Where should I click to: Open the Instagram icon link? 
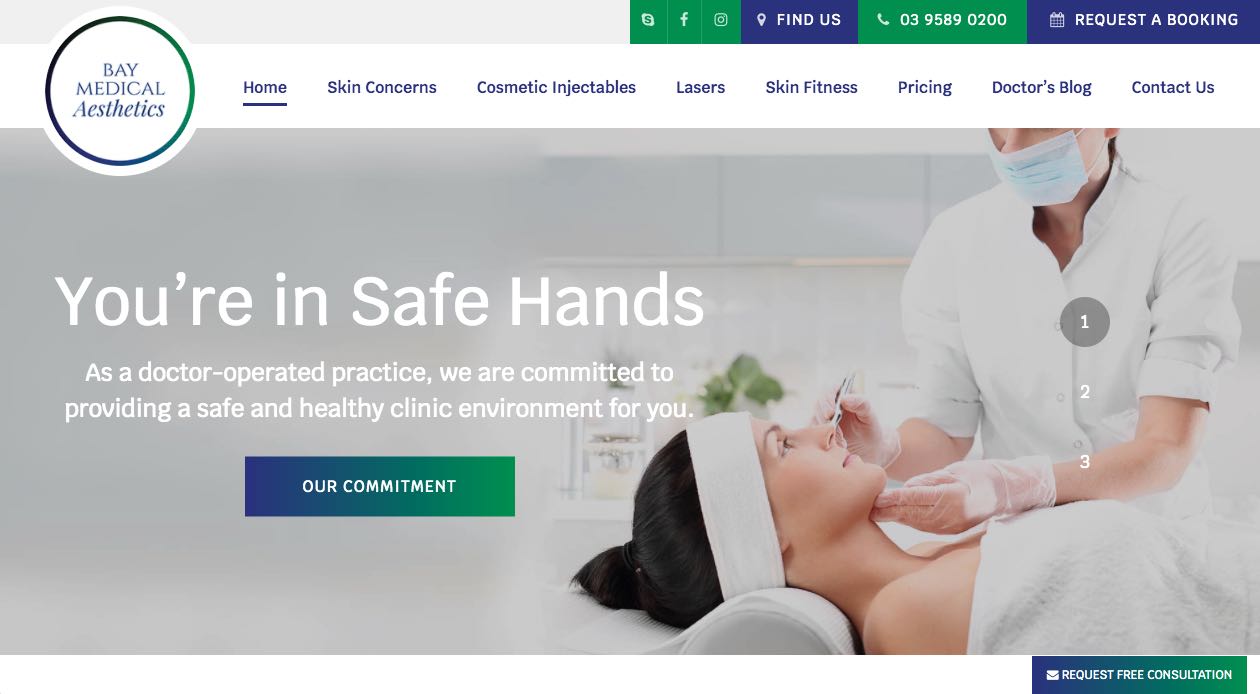click(720, 20)
